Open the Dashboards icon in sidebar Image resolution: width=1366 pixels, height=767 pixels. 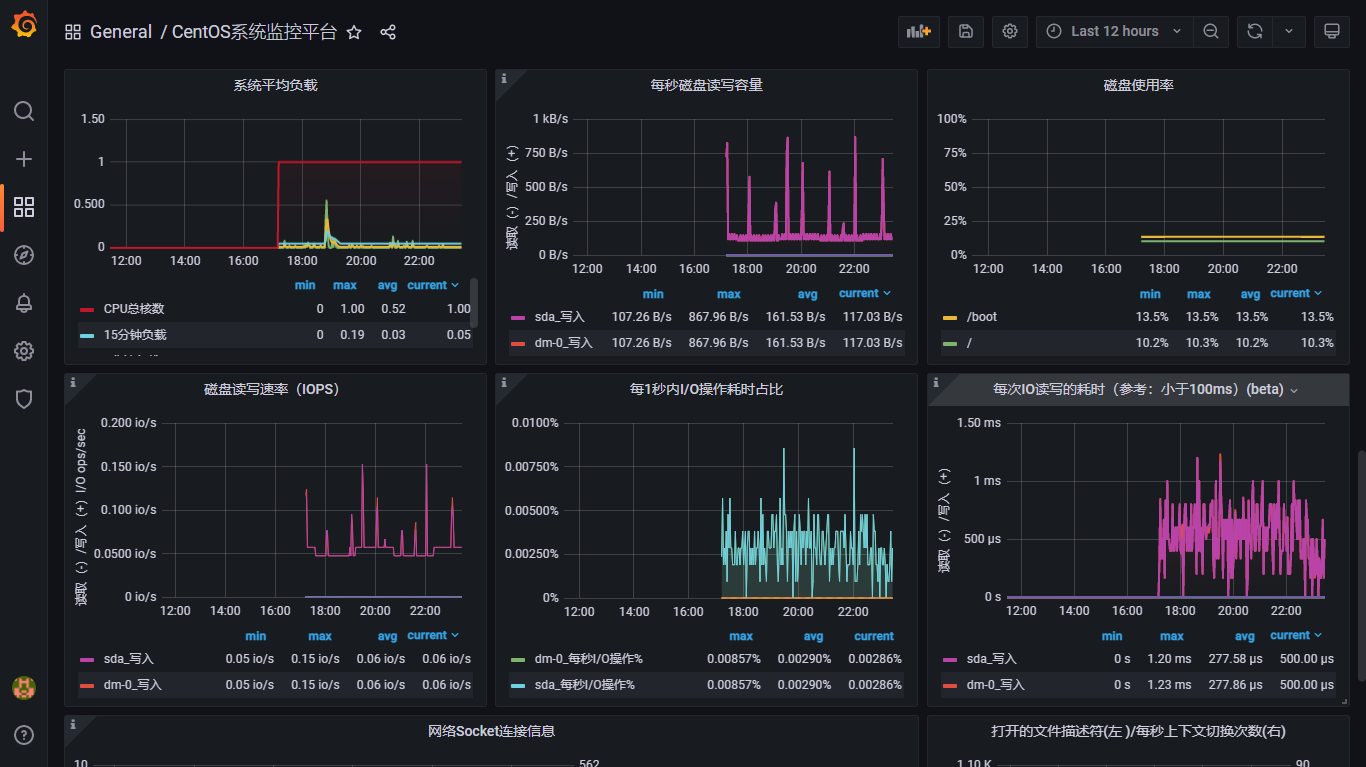[24, 207]
